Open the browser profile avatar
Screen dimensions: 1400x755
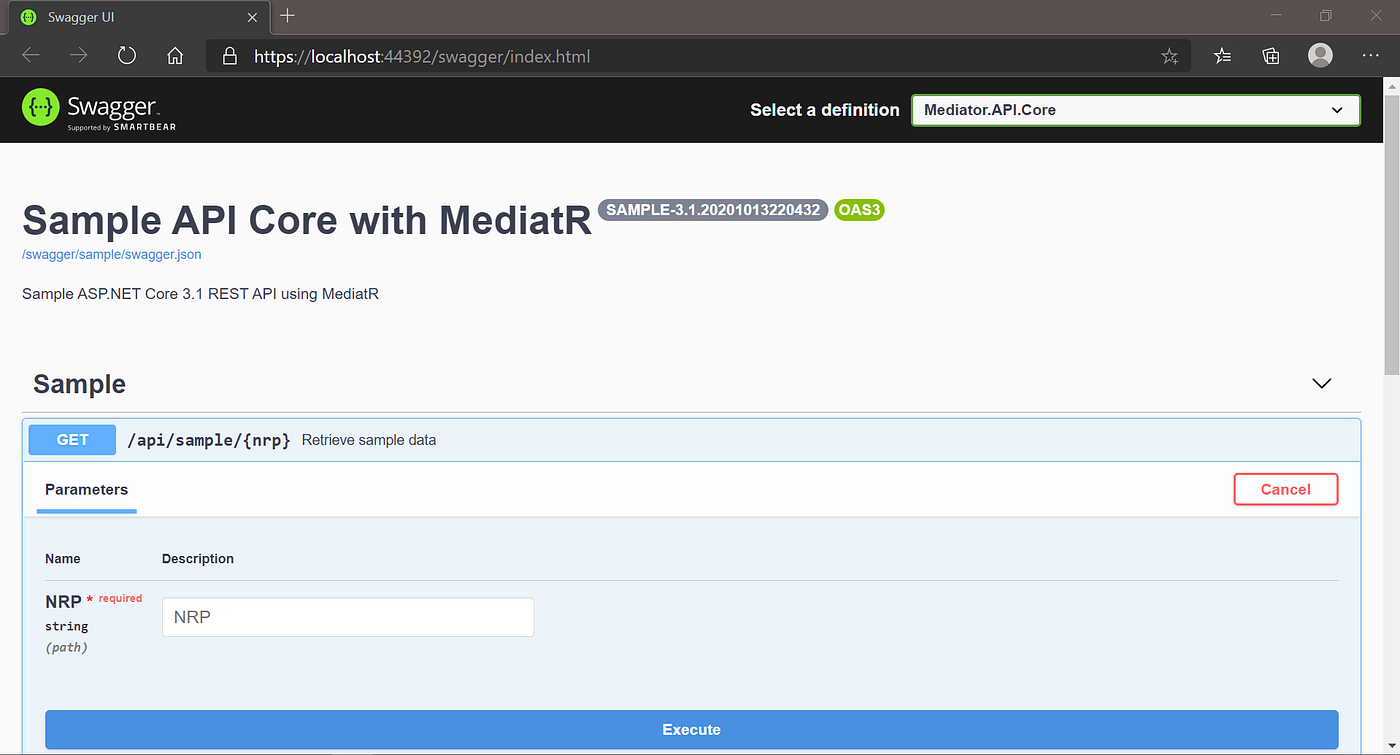1320,55
